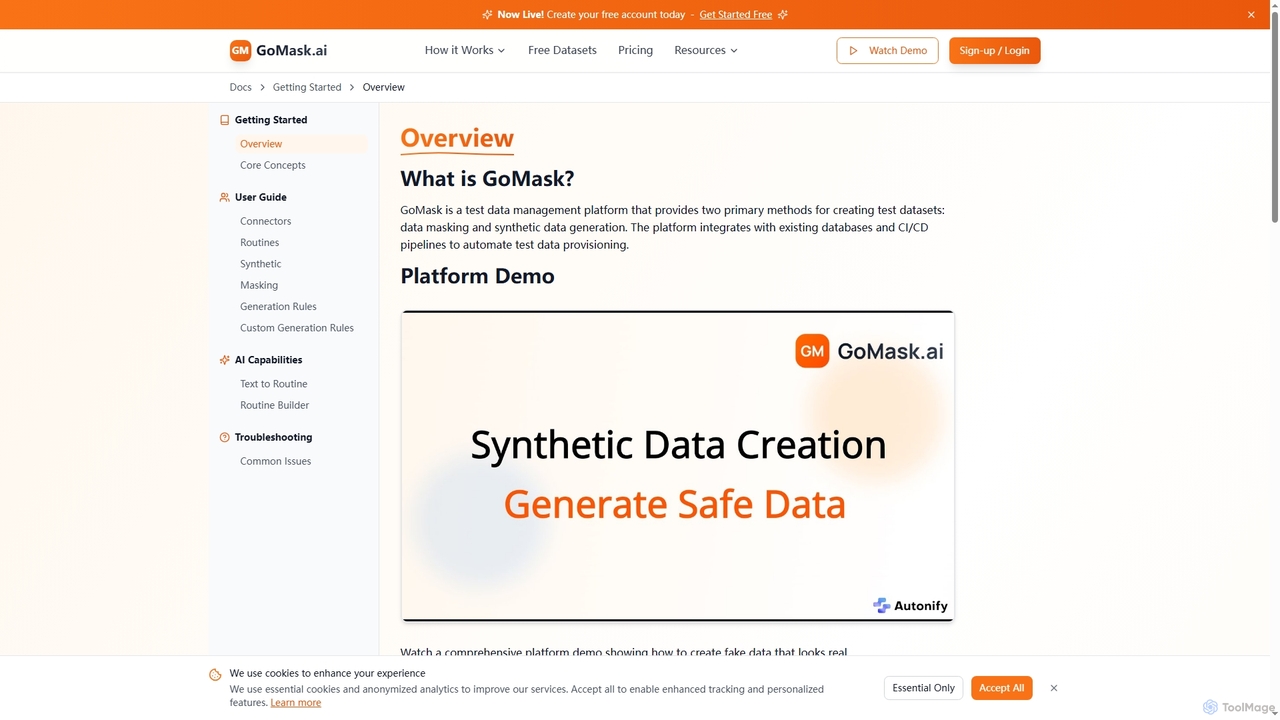Click the Troubleshooting help icon
The image size is (1280, 720).
coord(224,437)
